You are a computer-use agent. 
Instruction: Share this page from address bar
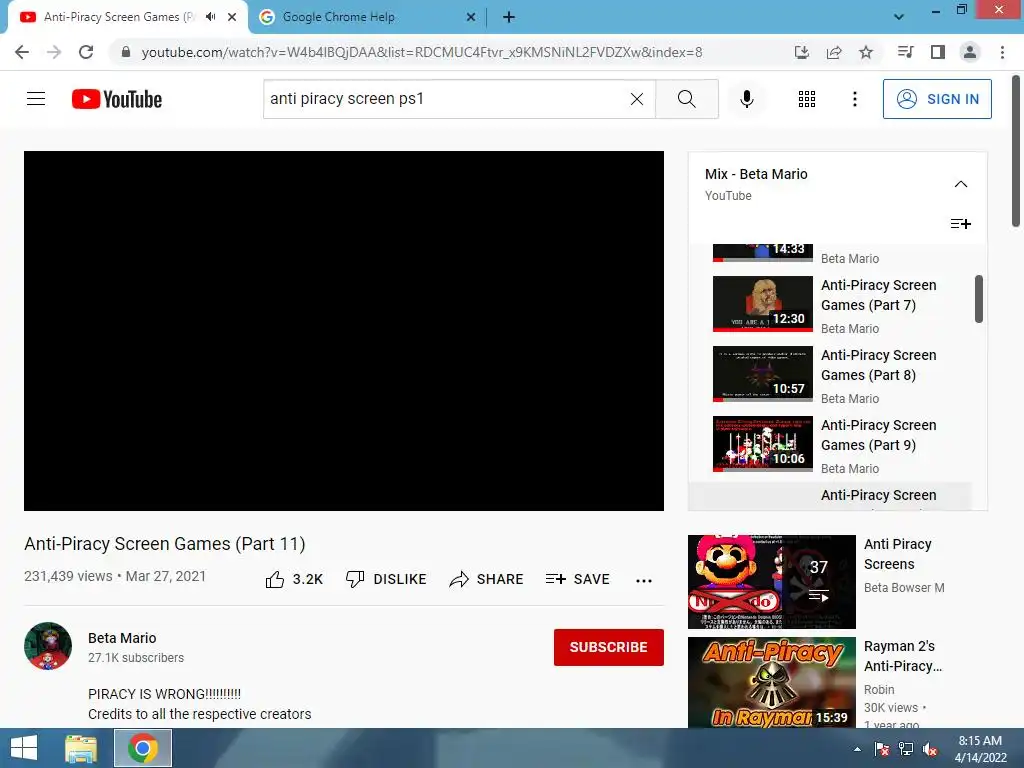pyautogui.click(x=834, y=52)
